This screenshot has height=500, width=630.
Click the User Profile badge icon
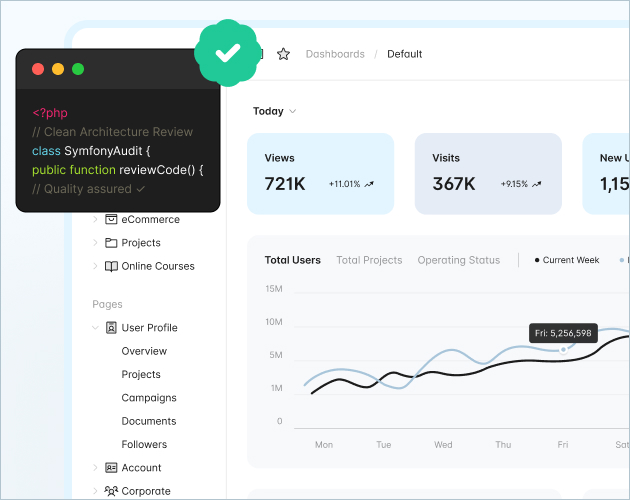(x=111, y=328)
